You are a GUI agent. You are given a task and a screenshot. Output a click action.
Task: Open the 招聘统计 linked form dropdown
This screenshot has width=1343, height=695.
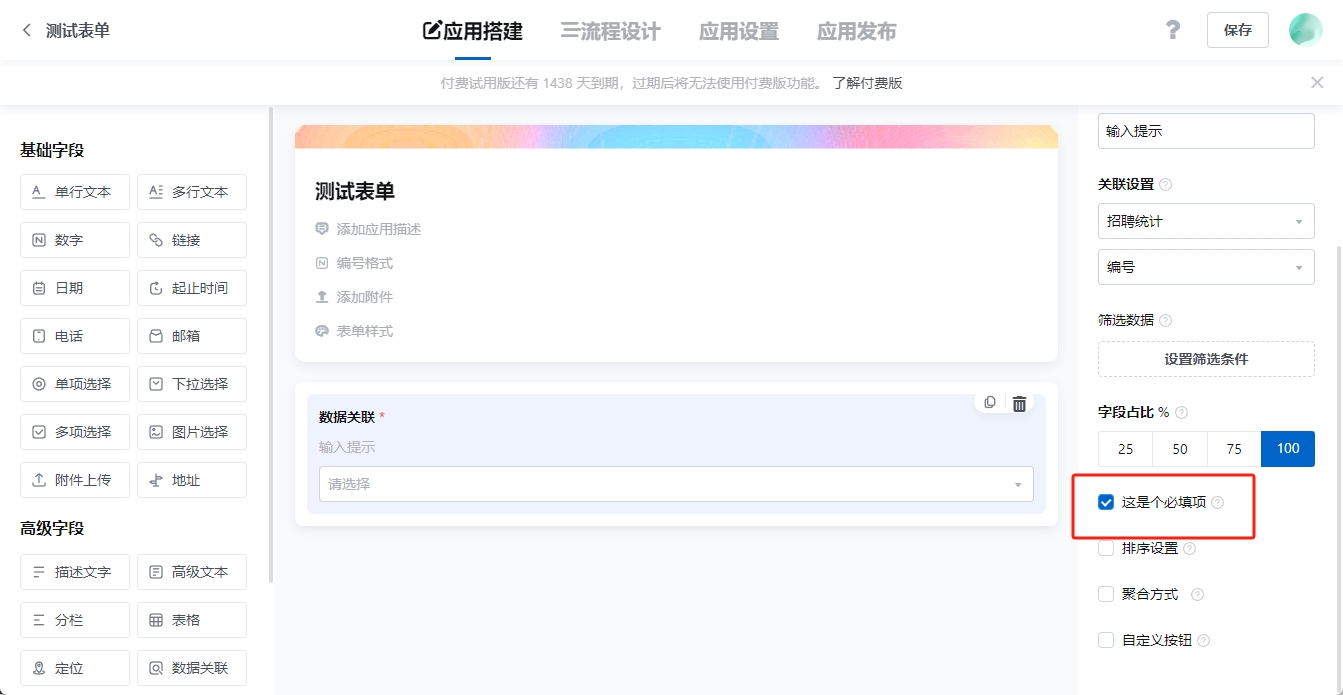click(1206, 220)
